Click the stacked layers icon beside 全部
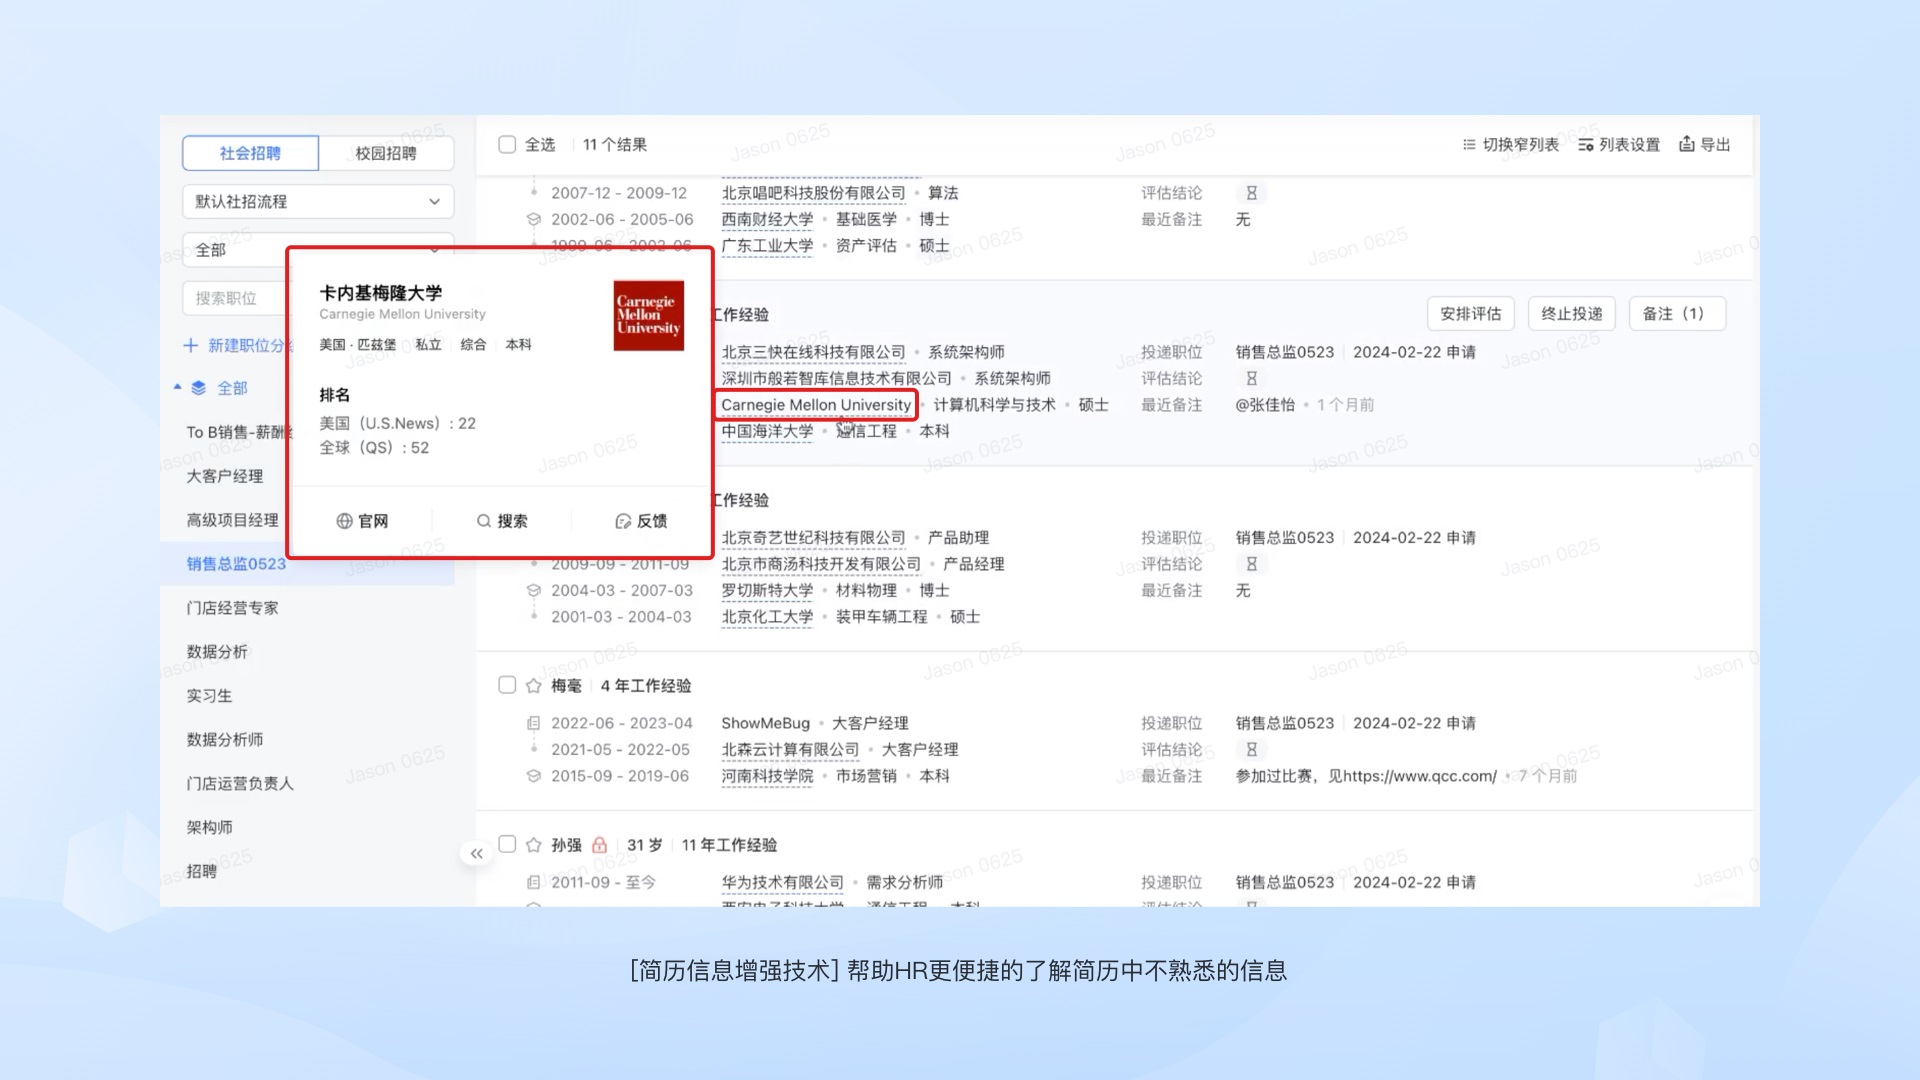The height and width of the screenshot is (1080, 1920). tap(198, 388)
